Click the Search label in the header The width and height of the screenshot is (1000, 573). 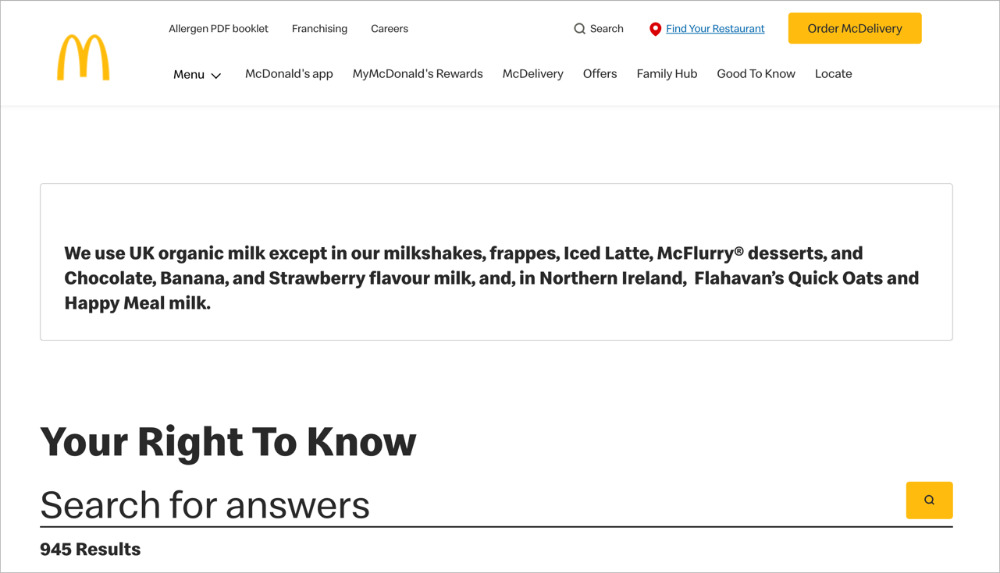[607, 29]
